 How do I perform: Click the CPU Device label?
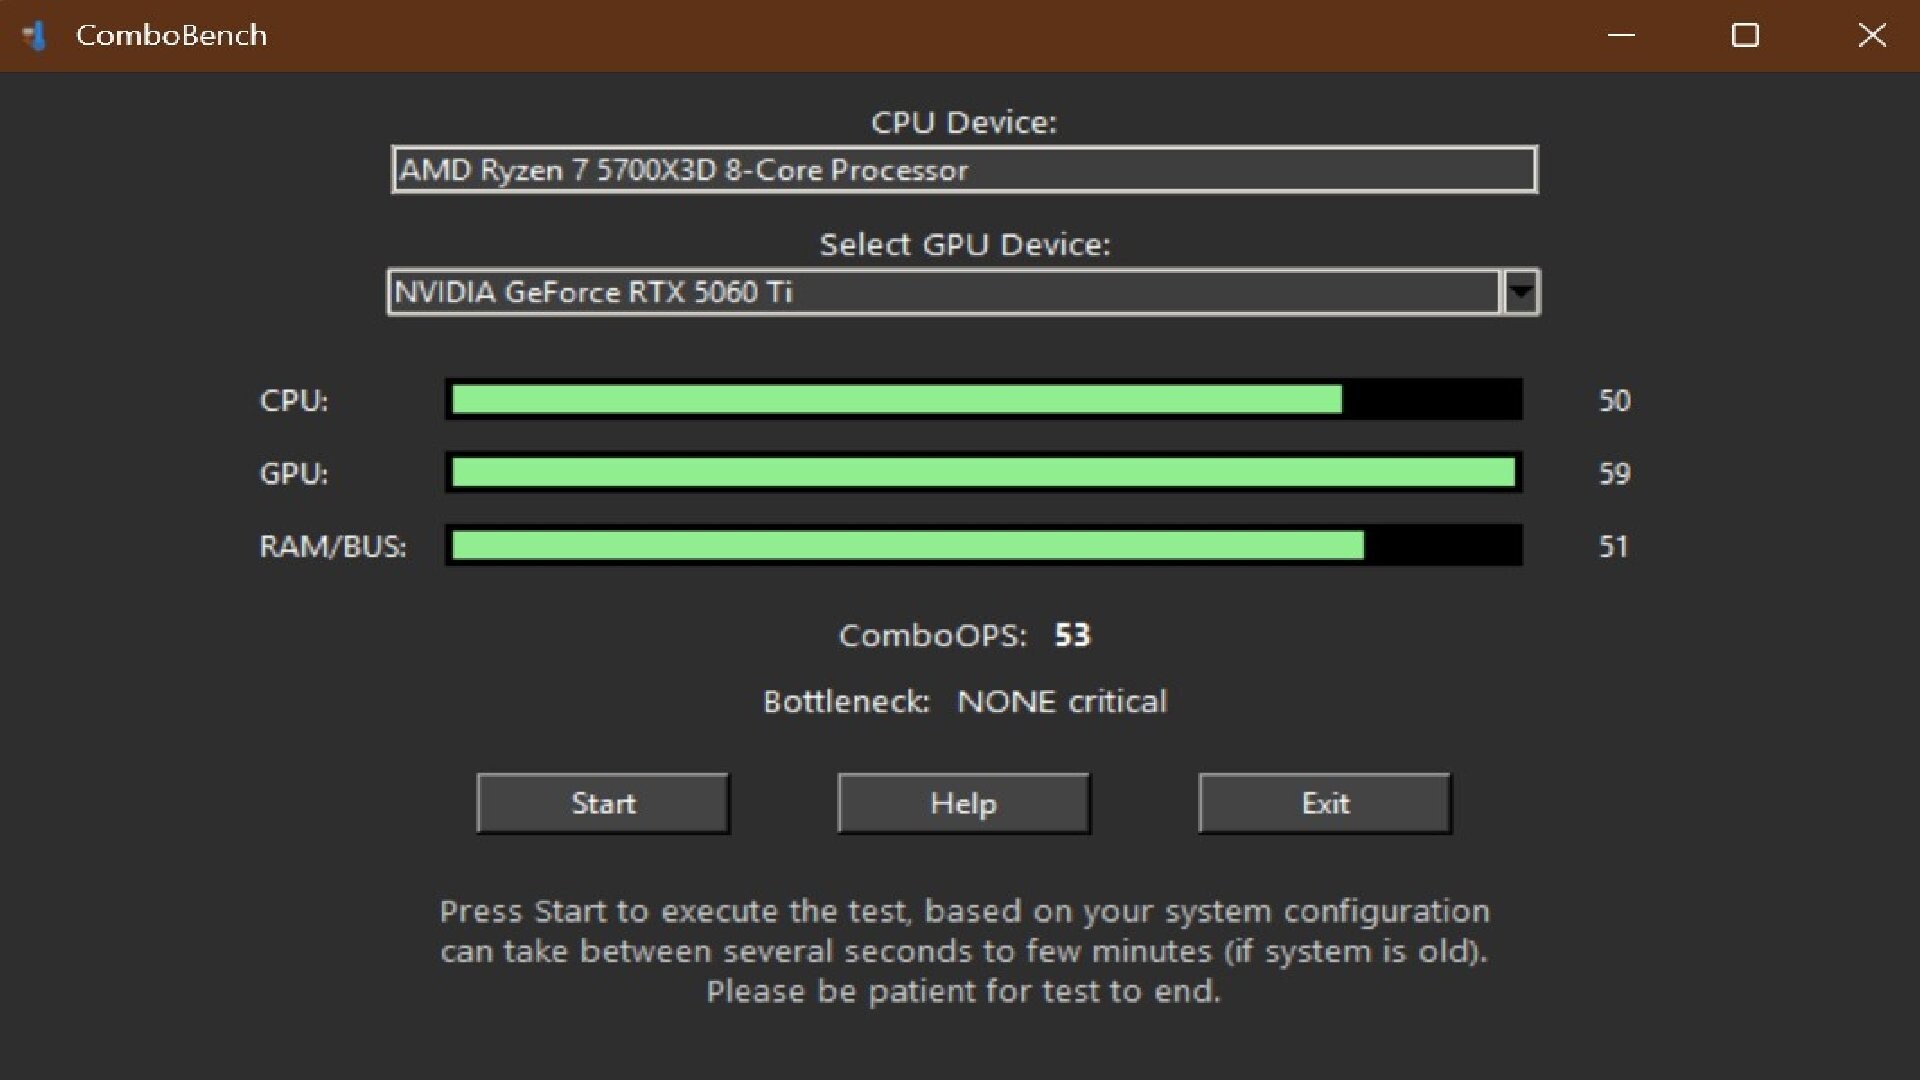pos(963,122)
